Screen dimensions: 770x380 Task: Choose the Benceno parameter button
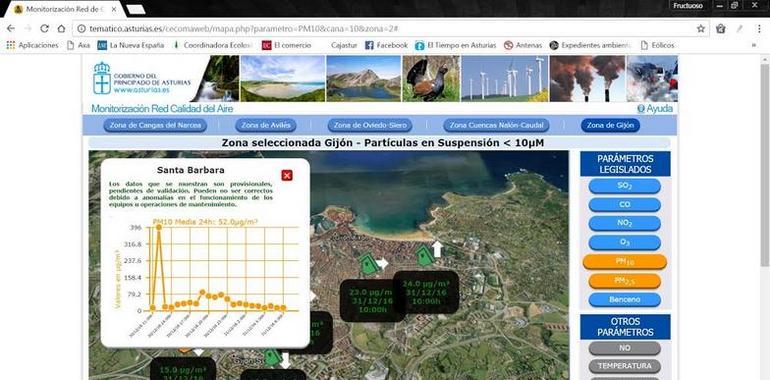point(625,299)
